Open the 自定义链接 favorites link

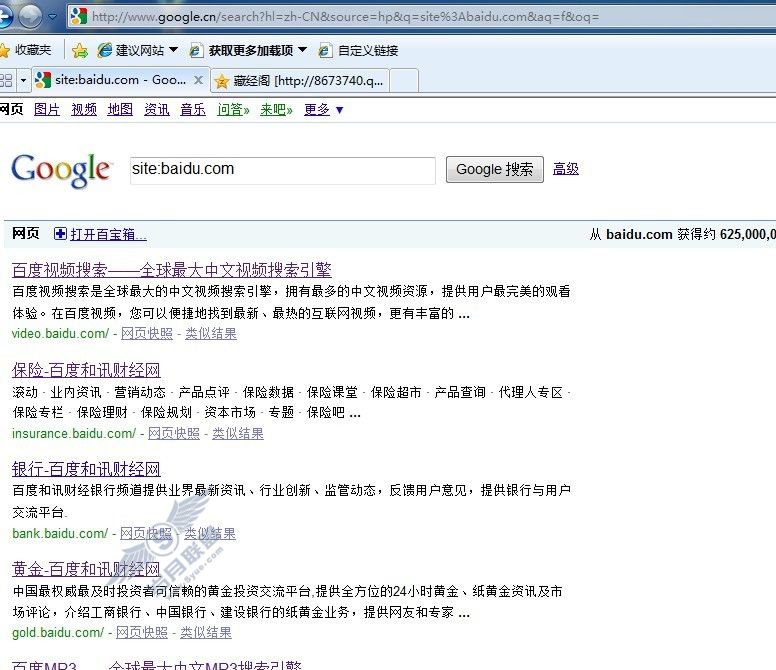358,50
